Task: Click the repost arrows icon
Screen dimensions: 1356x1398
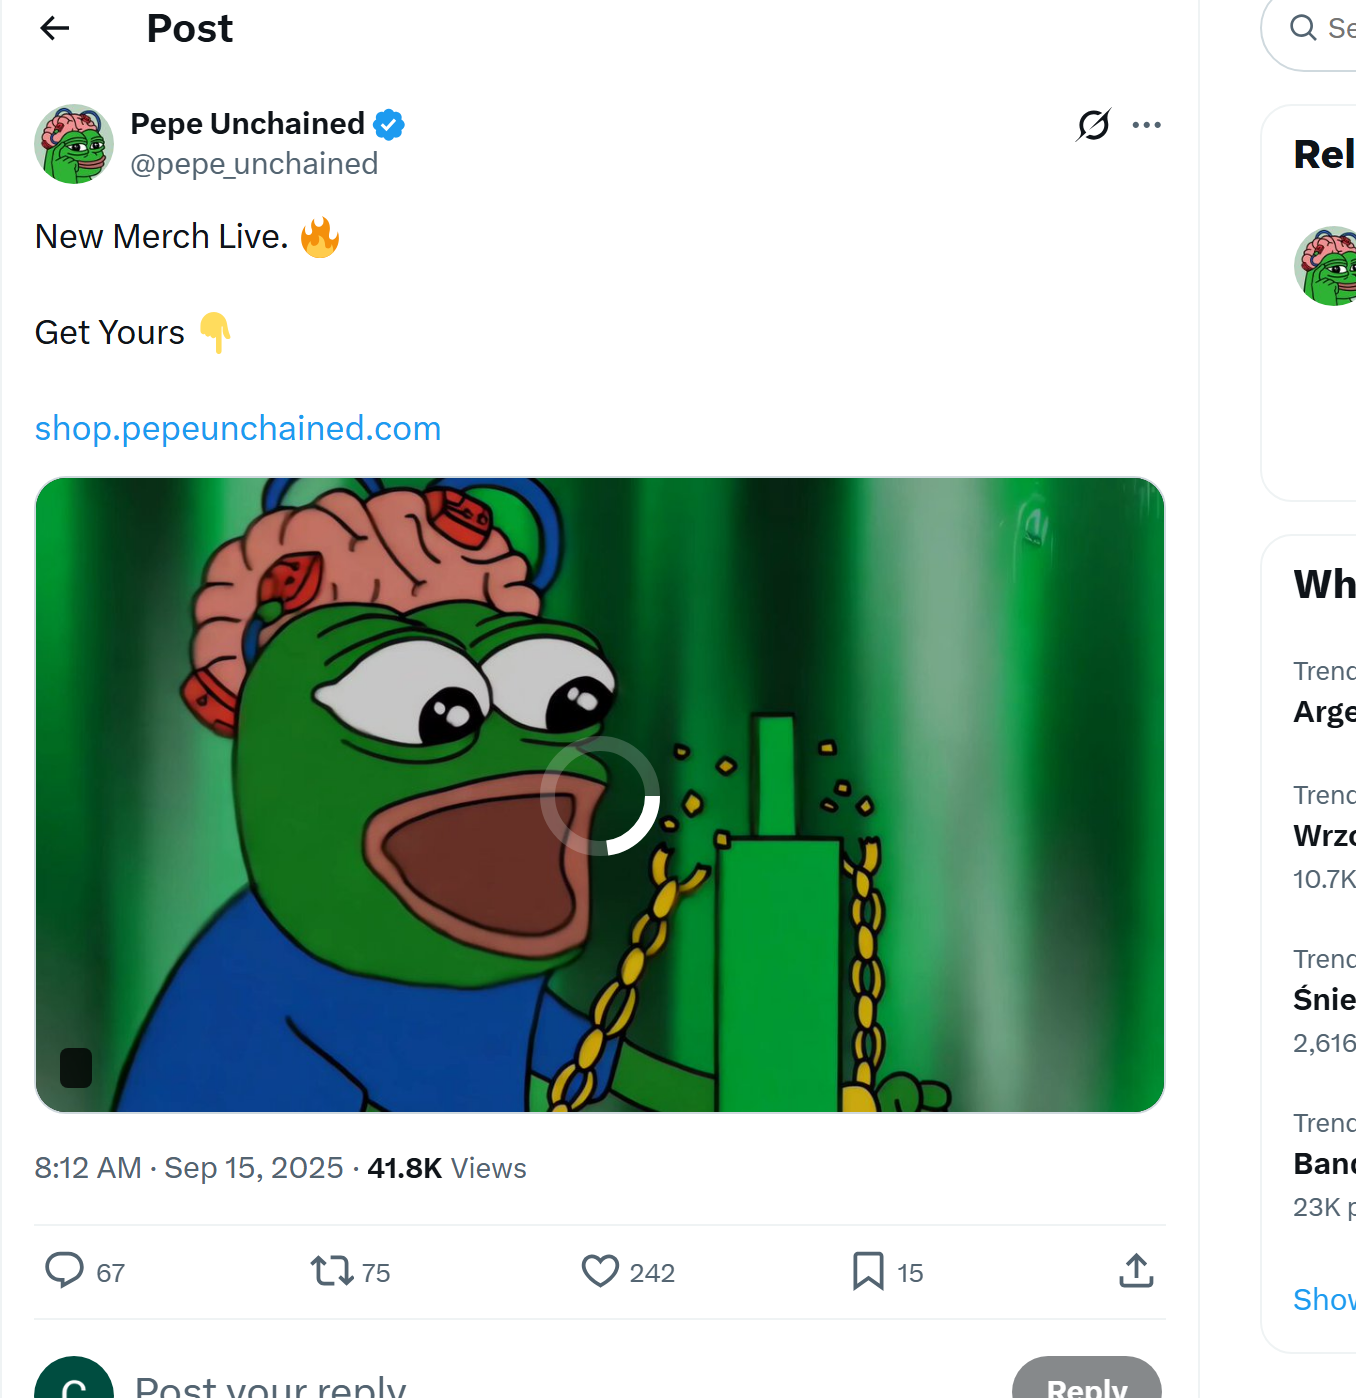Action: (x=331, y=1271)
